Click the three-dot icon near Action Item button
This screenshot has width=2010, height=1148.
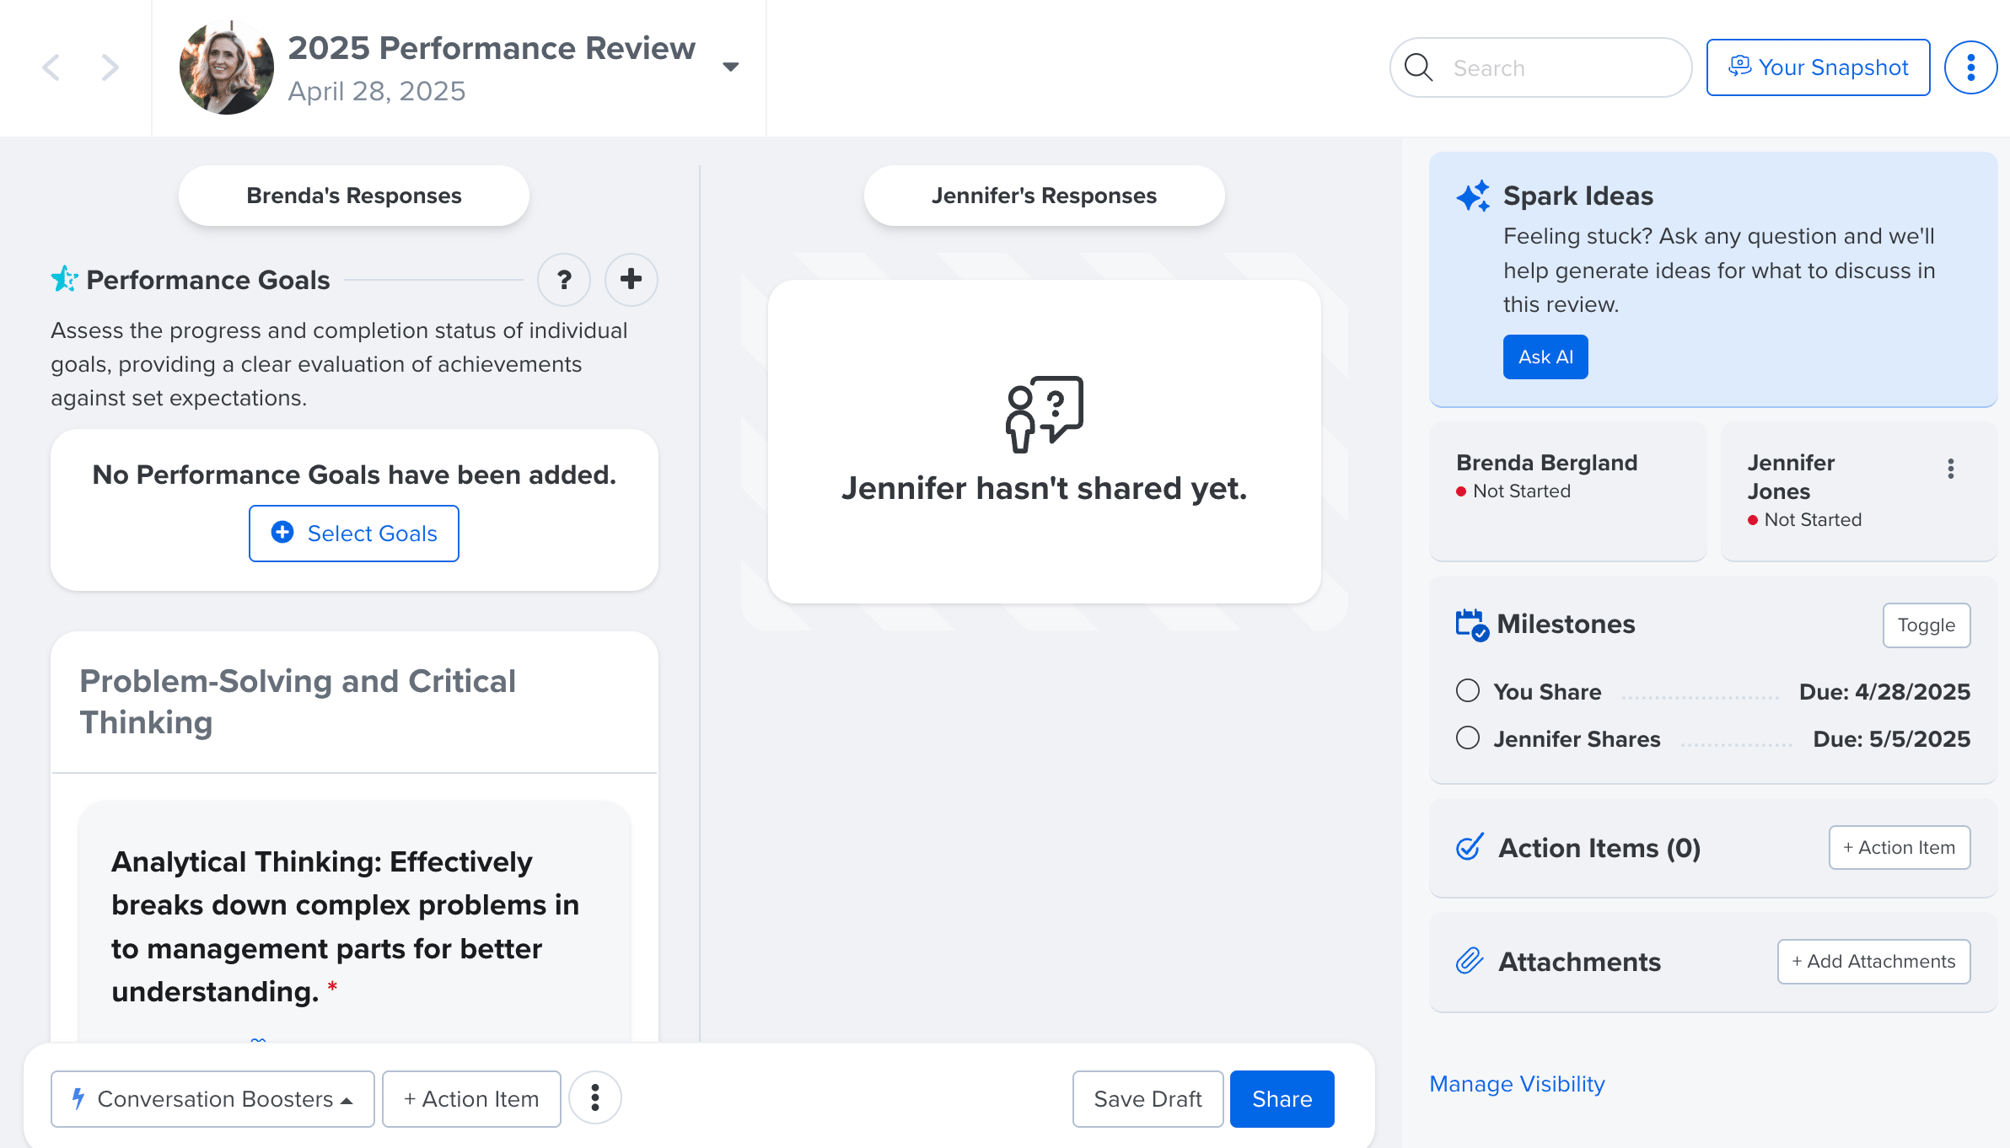595,1097
